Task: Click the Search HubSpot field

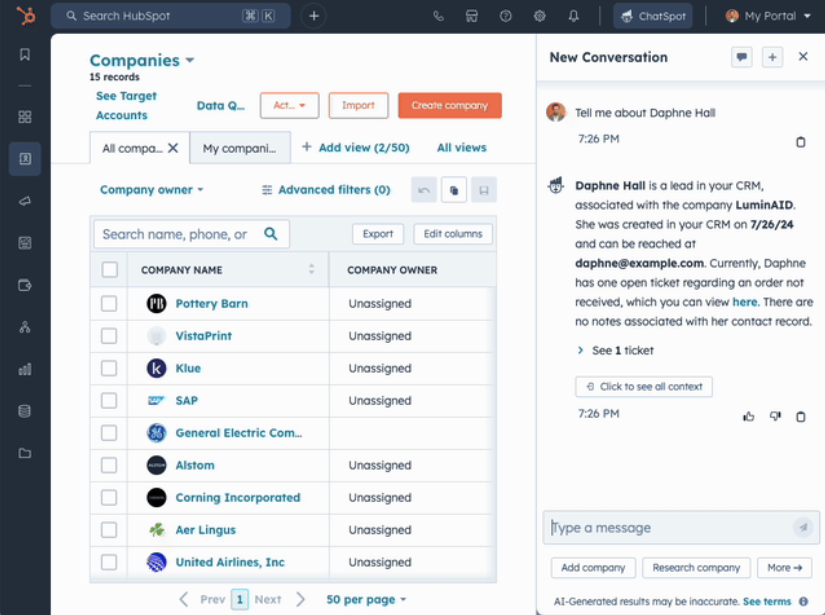Action: [171, 16]
